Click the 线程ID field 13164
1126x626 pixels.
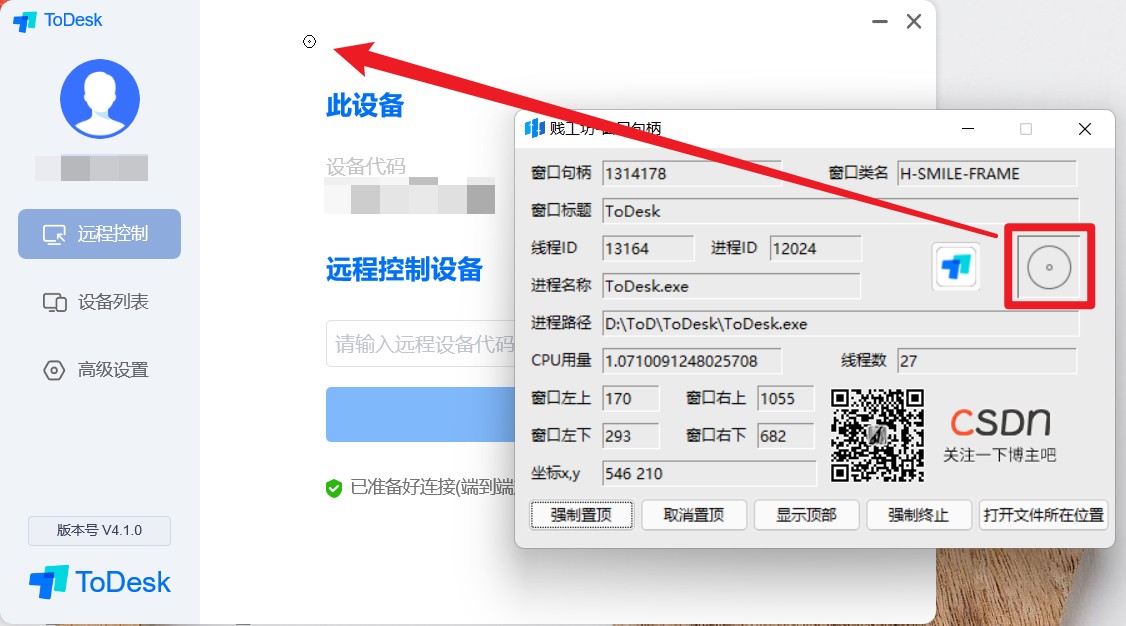[648, 248]
